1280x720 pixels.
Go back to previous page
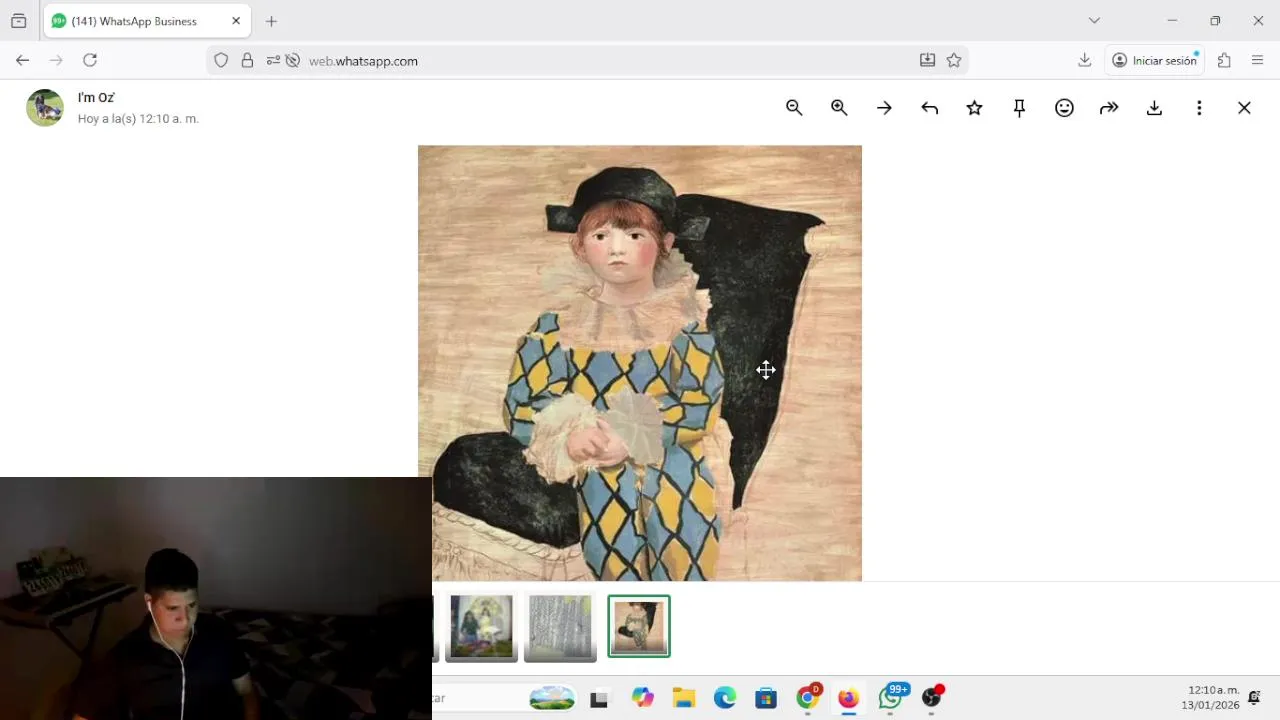[x=22, y=60]
